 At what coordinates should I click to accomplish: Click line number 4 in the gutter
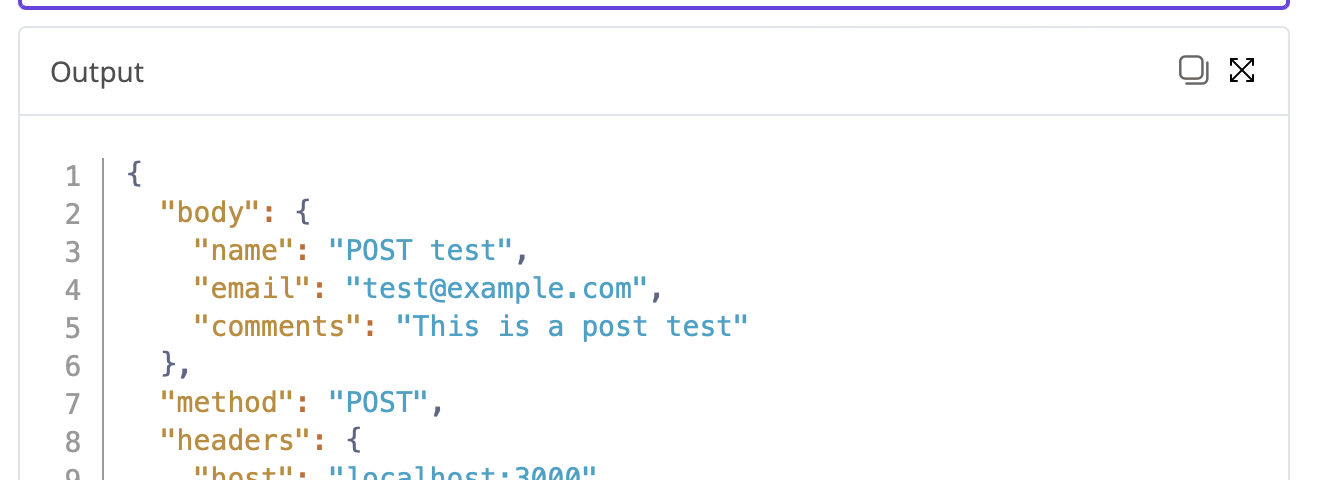[72, 289]
